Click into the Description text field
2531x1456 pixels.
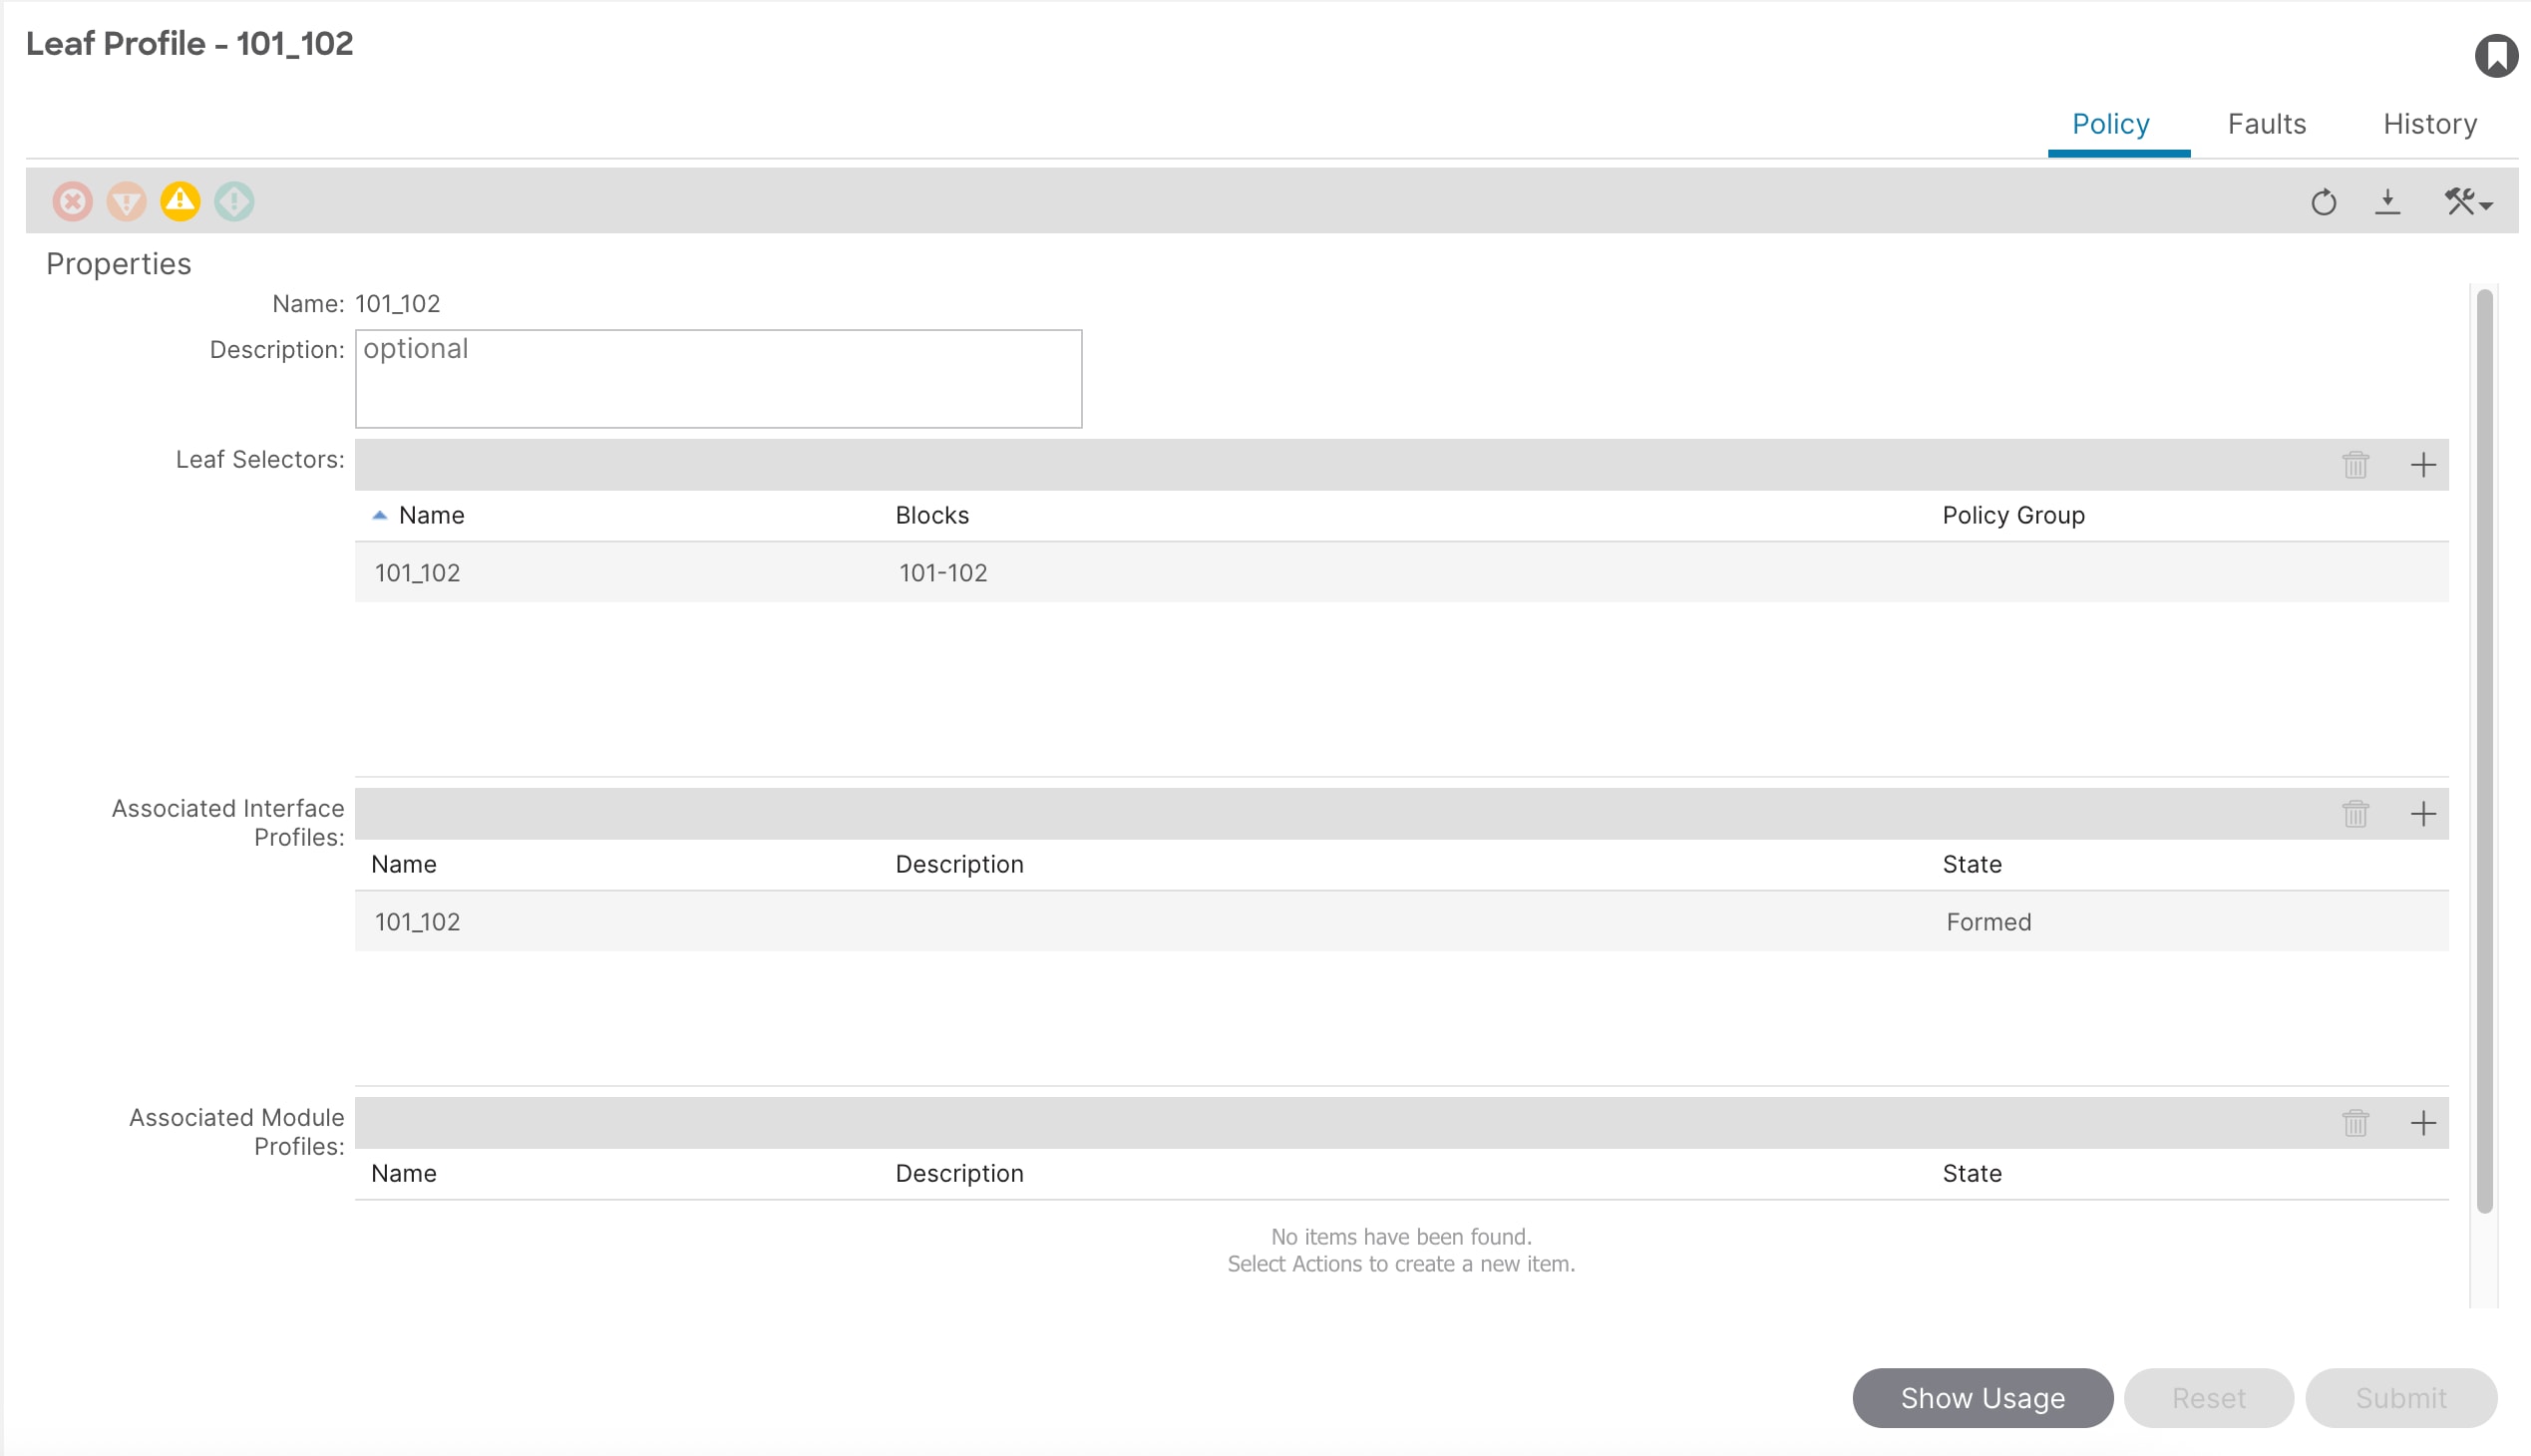(x=718, y=379)
